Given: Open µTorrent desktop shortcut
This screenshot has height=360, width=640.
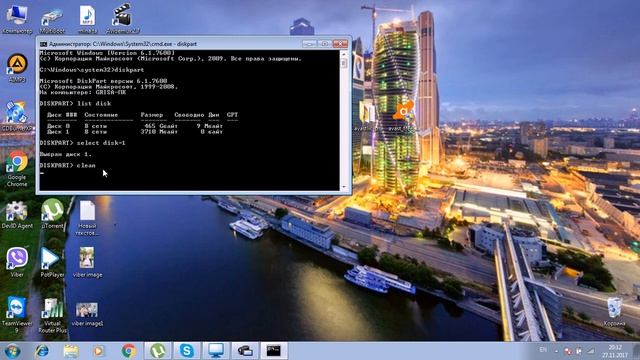Looking at the screenshot, I should tap(52, 213).
